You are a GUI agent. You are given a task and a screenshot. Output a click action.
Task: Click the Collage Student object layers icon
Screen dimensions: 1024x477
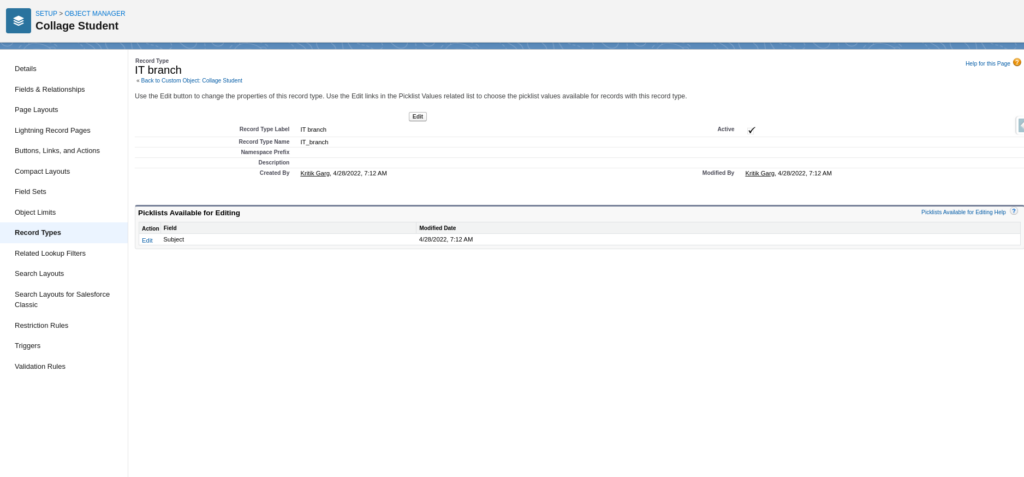pos(18,20)
